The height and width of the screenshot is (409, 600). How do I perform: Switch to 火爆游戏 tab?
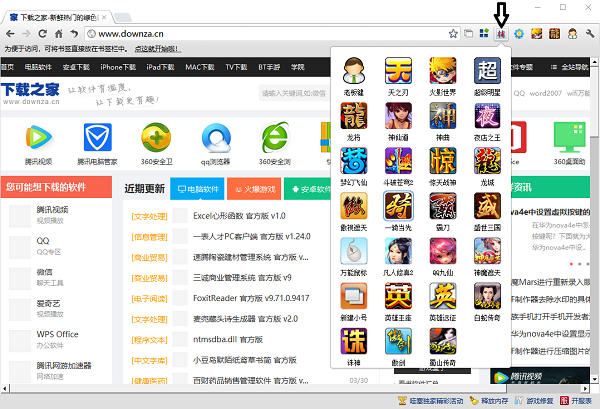coord(254,189)
